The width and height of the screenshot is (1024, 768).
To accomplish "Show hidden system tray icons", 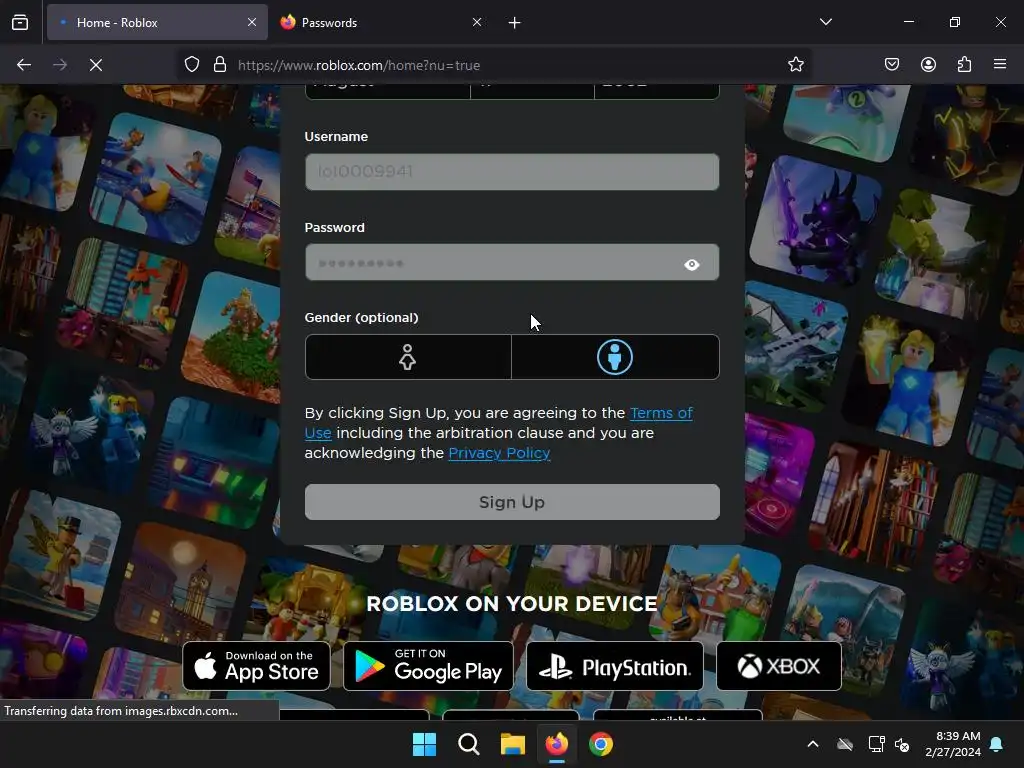I will click(x=813, y=744).
